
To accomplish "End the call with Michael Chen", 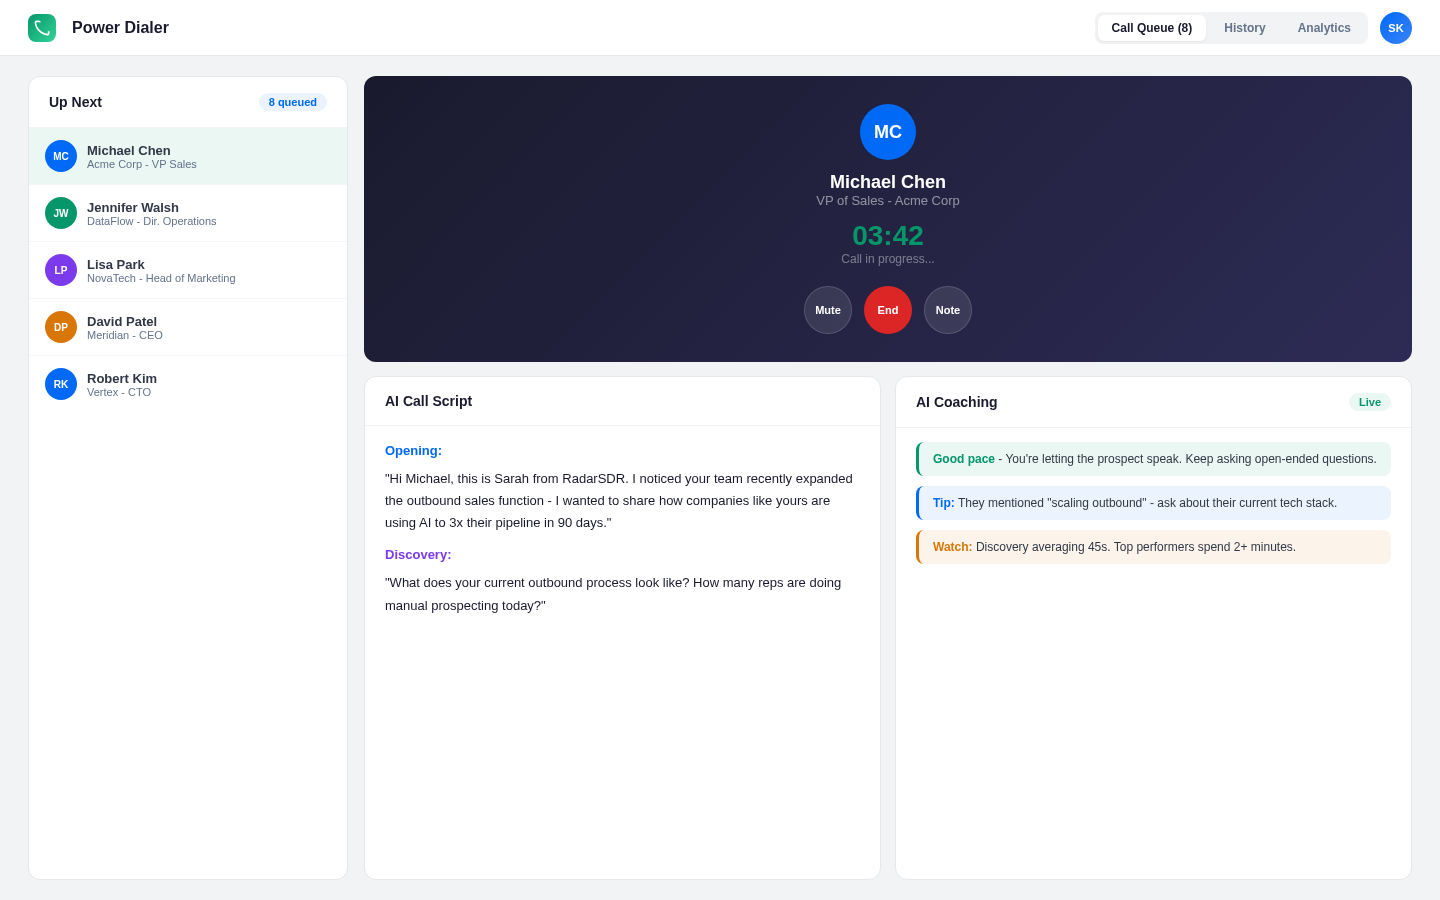I will (x=888, y=310).
